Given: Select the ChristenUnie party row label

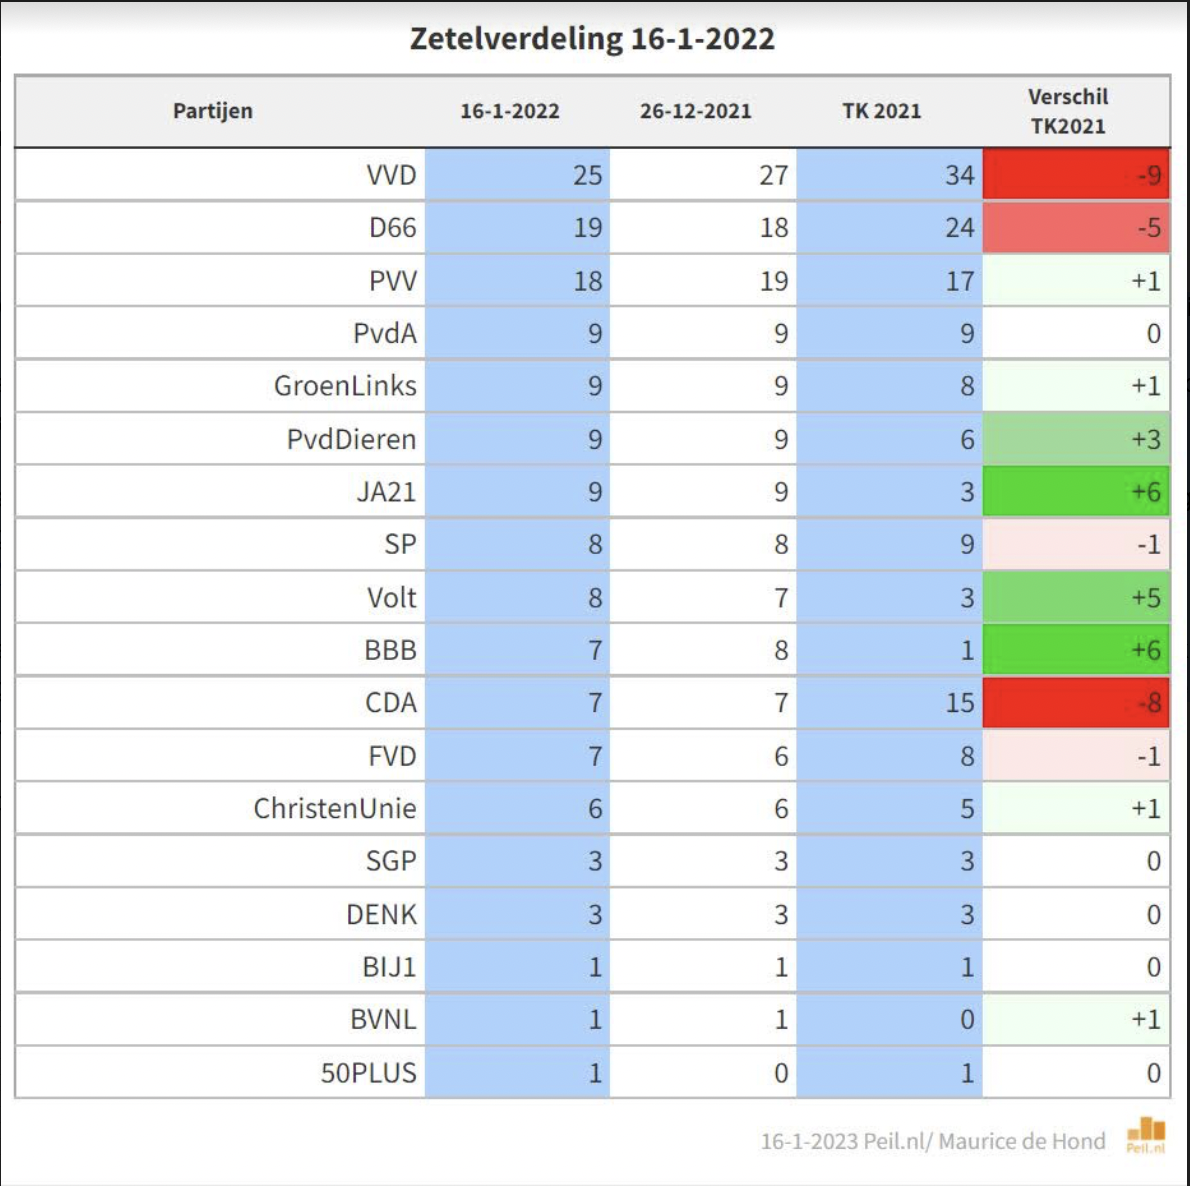Looking at the screenshot, I should (334, 808).
